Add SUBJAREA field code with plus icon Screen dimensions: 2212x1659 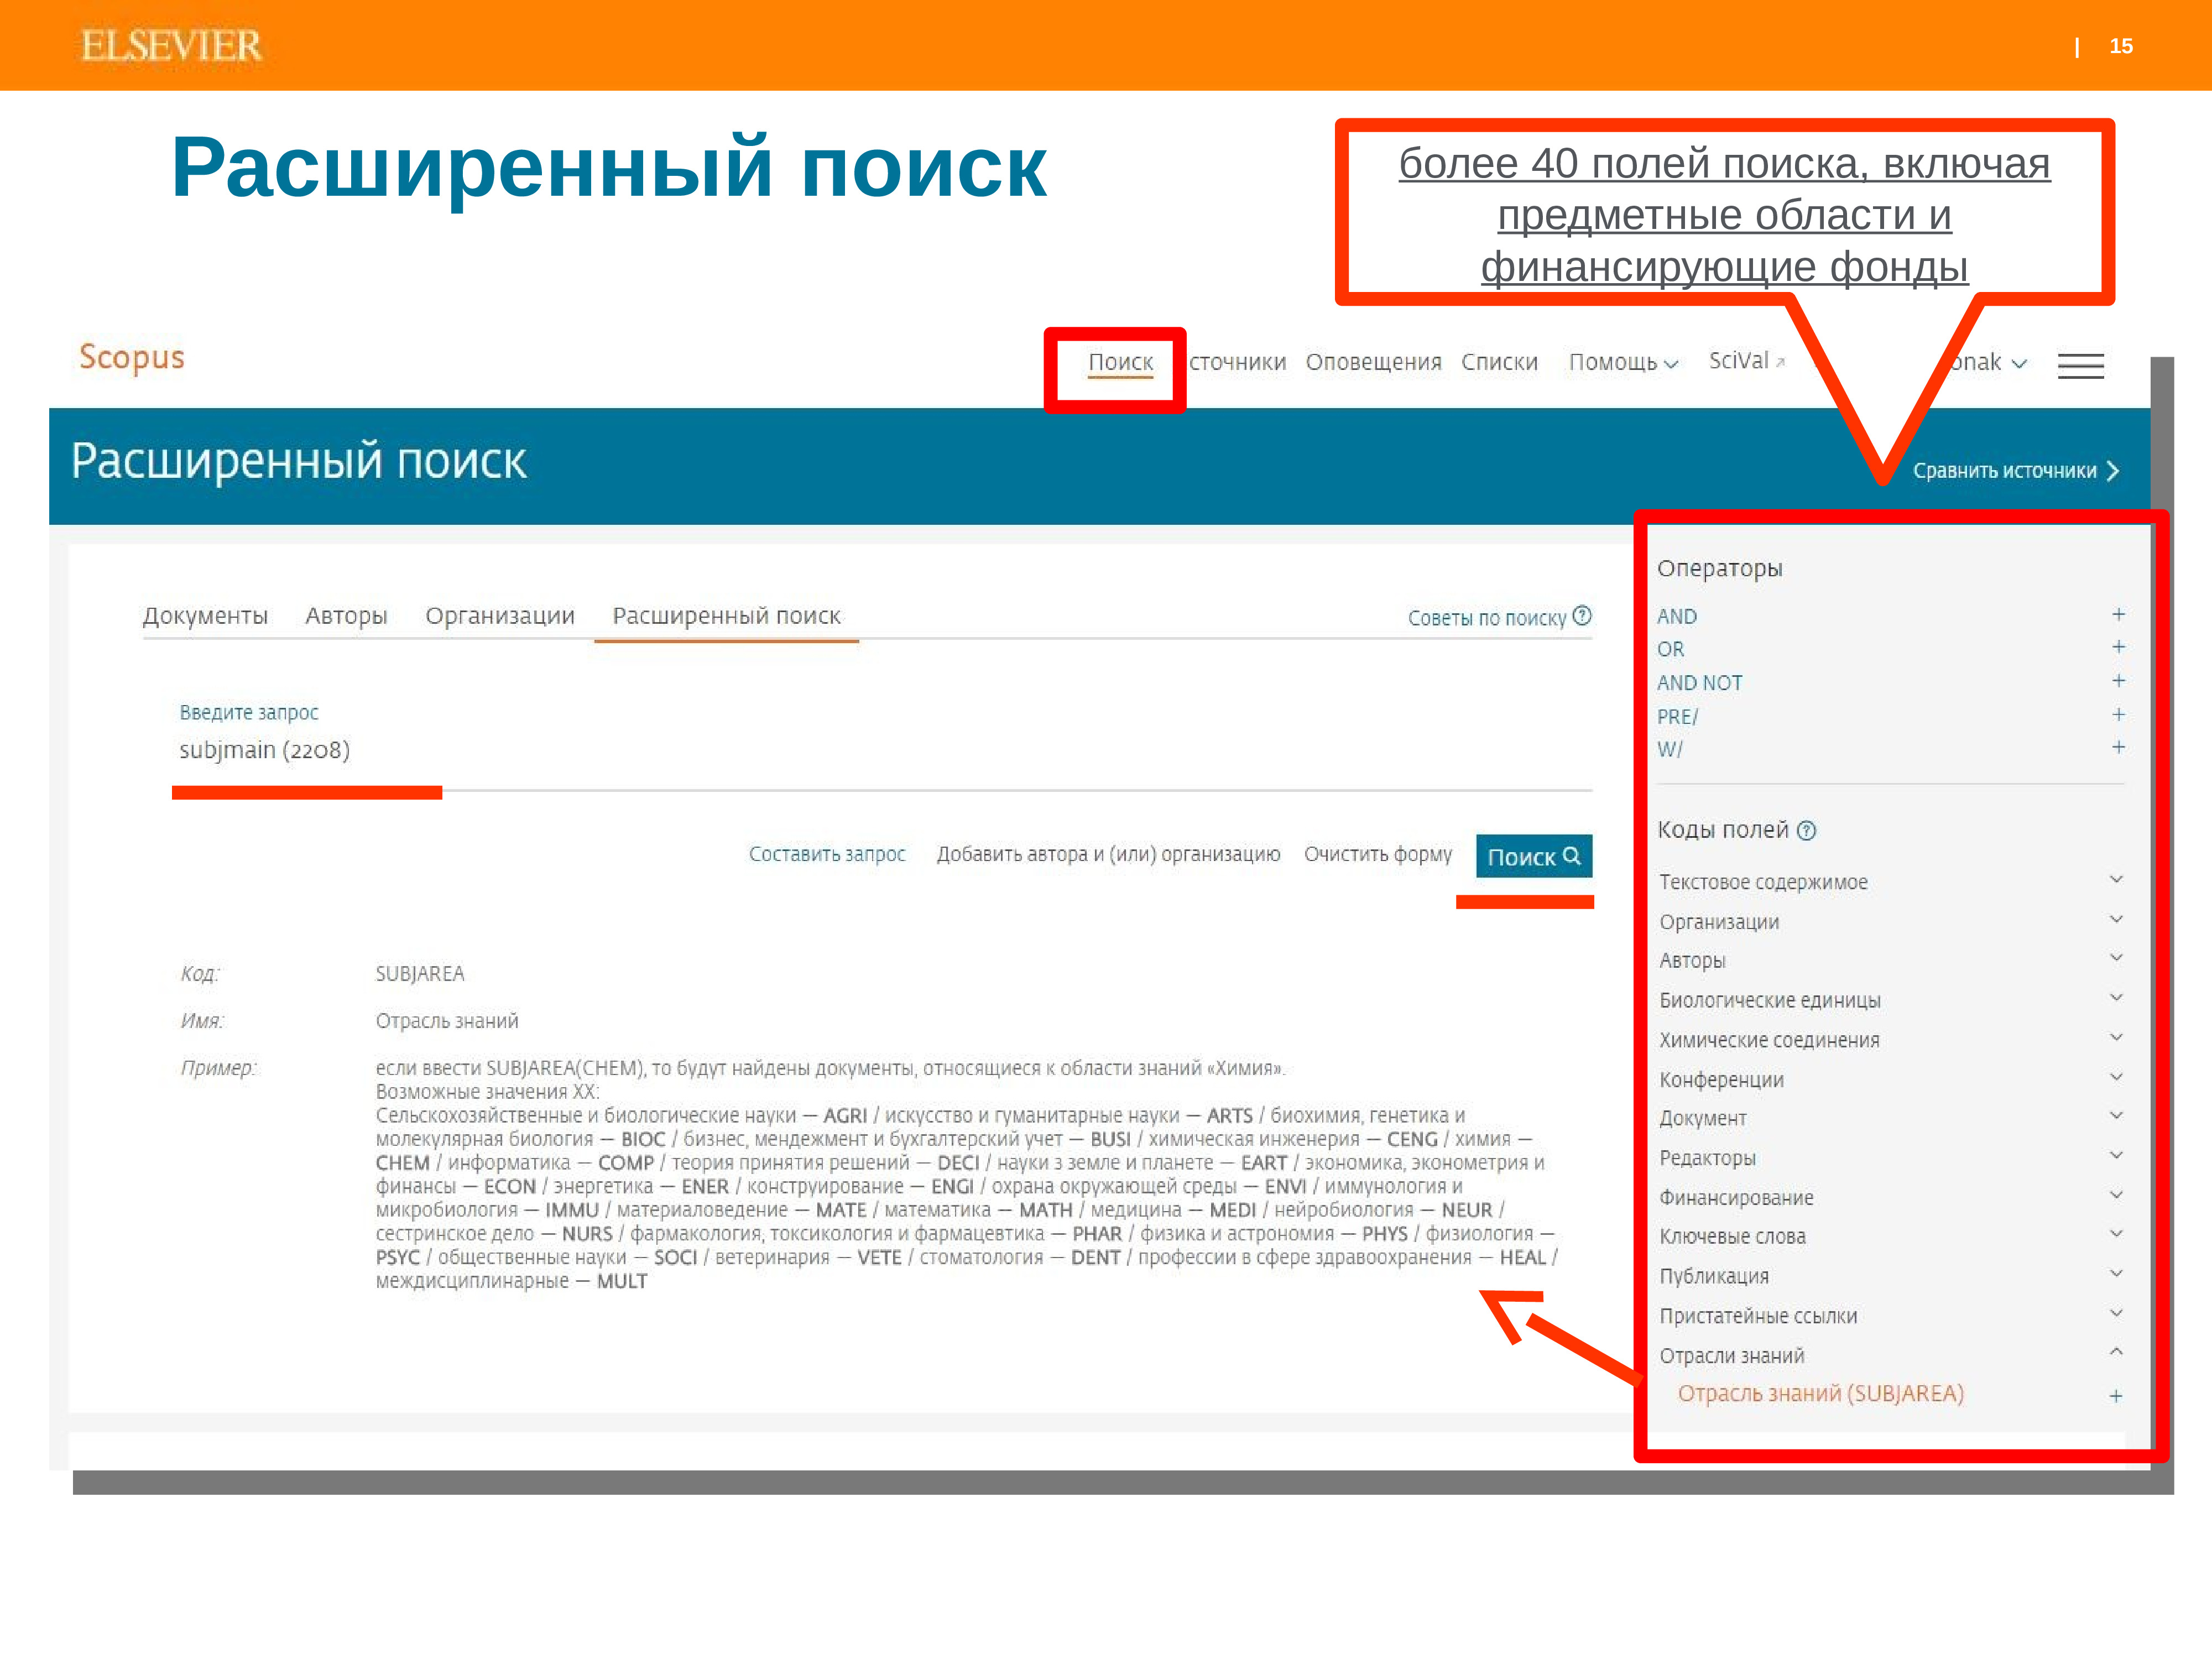pos(2115,1396)
